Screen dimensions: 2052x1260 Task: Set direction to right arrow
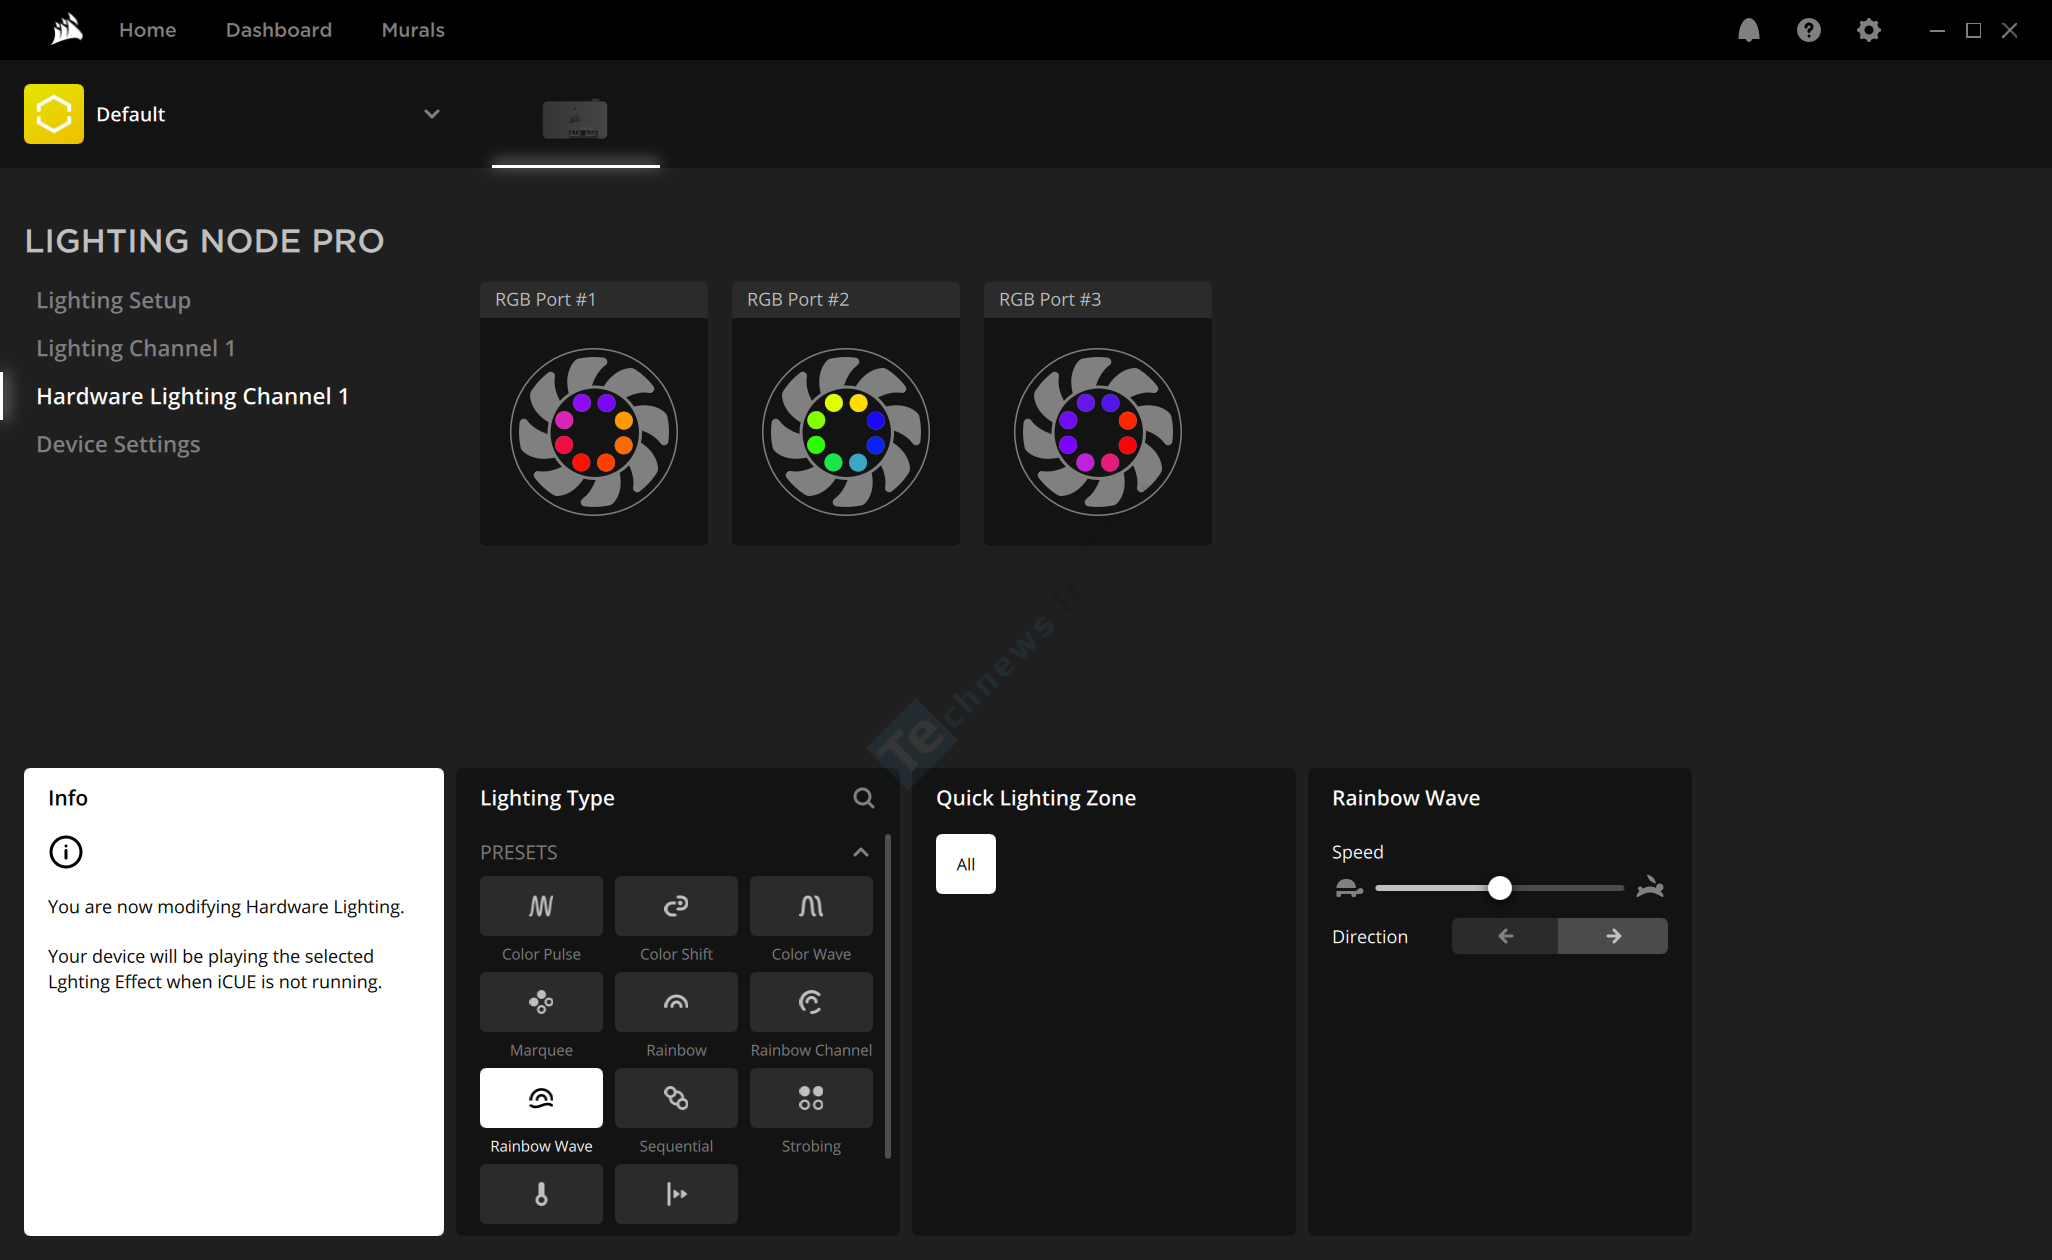pos(1613,936)
